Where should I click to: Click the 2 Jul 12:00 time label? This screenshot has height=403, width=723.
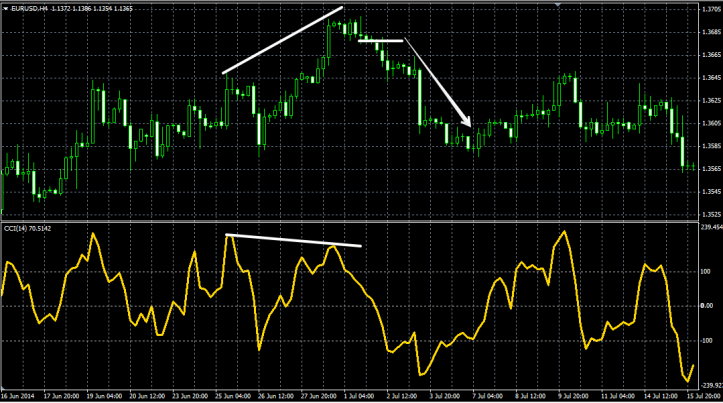click(x=402, y=396)
